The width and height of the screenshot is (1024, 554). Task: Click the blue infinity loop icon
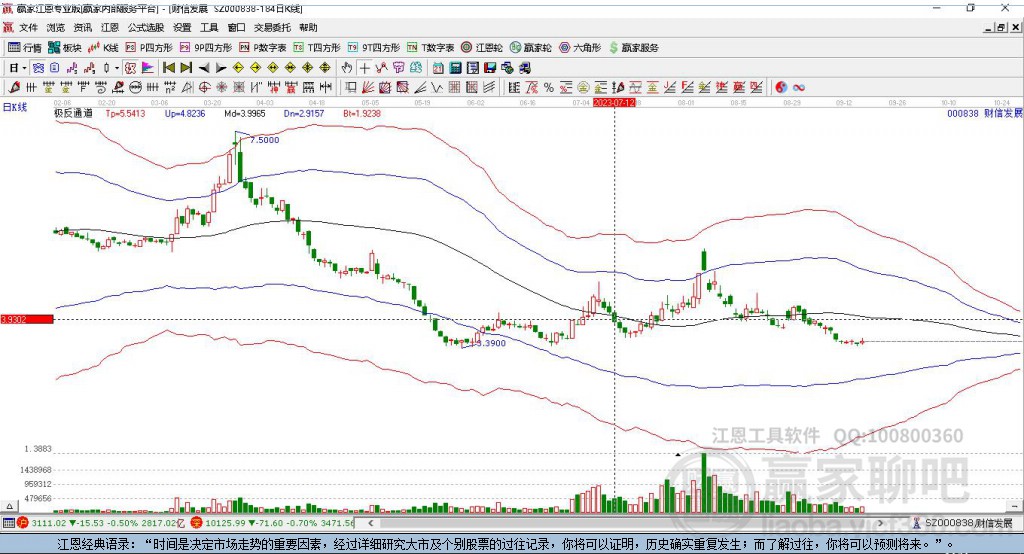tap(799, 88)
